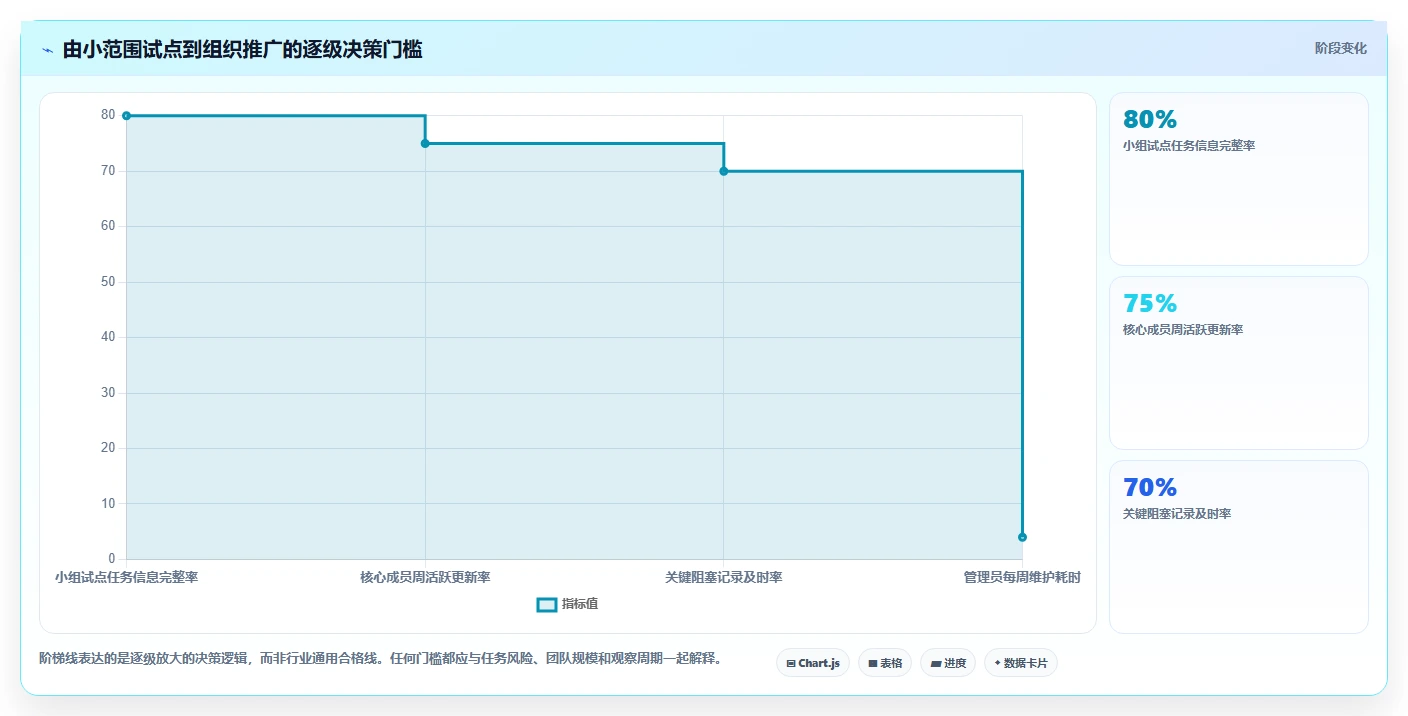
Task: Click the last data point near 4
Action: tap(1022, 537)
